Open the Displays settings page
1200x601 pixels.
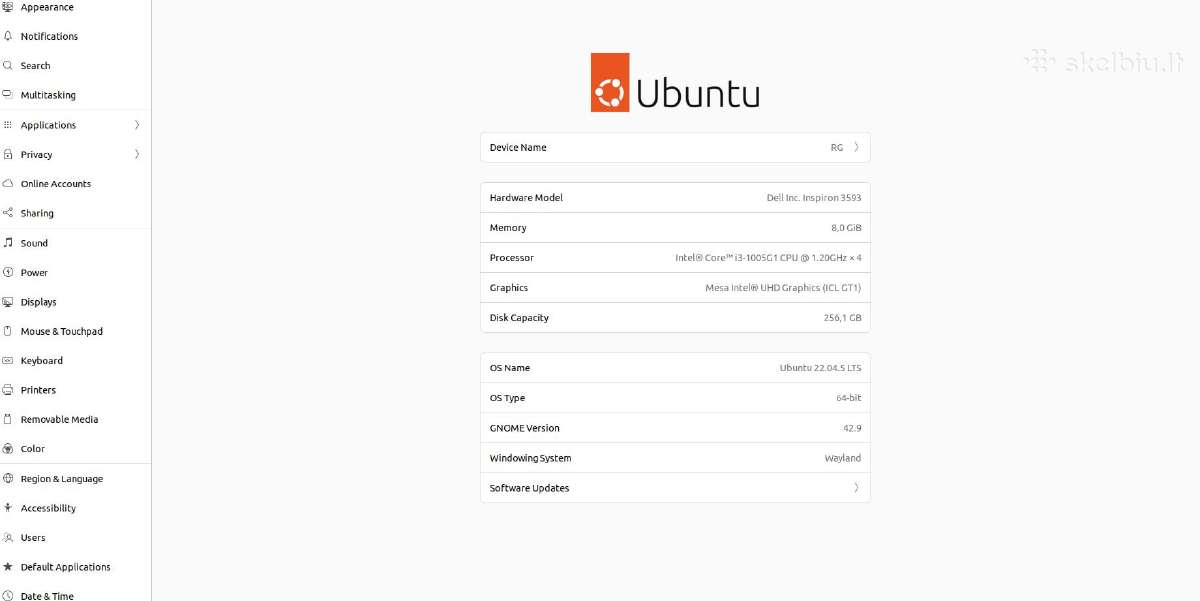pyautogui.click(x=39, y=302)
